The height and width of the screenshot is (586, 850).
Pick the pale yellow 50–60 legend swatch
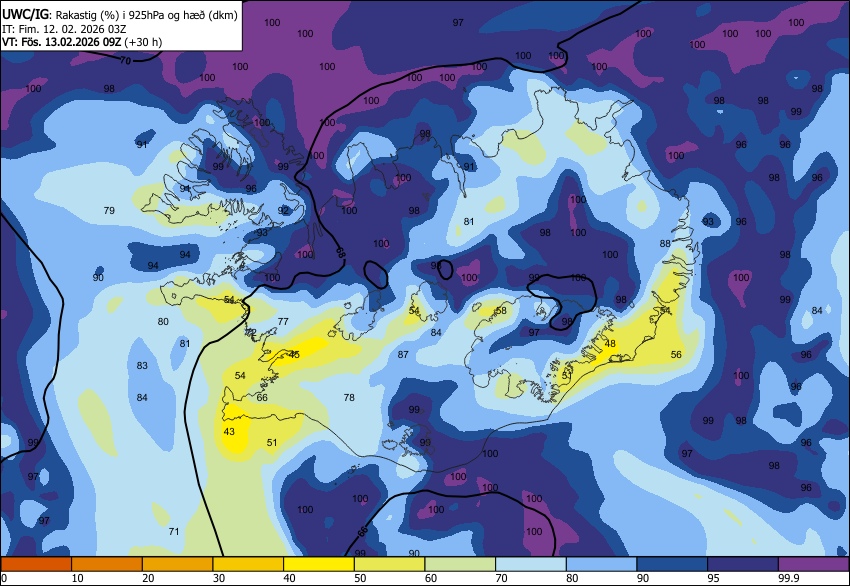coord(389,564)
